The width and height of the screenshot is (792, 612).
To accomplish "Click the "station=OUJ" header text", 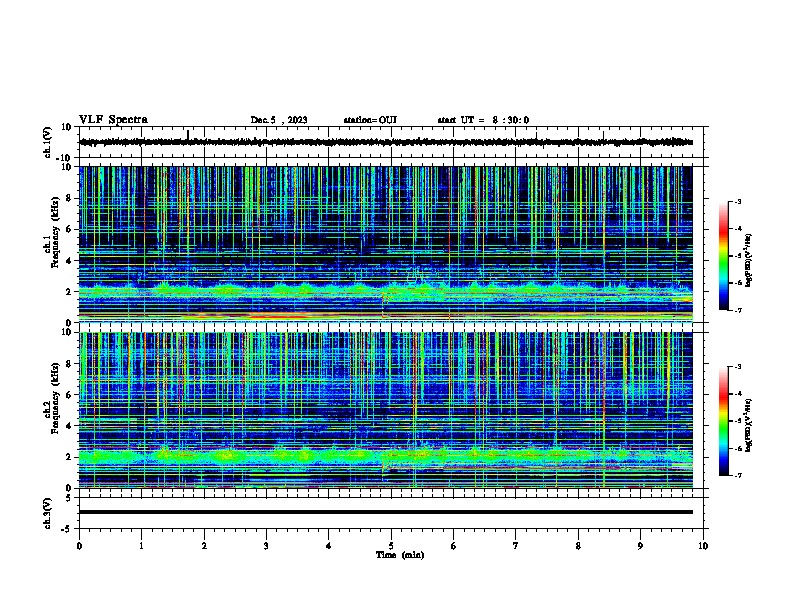I will (370, 120).
